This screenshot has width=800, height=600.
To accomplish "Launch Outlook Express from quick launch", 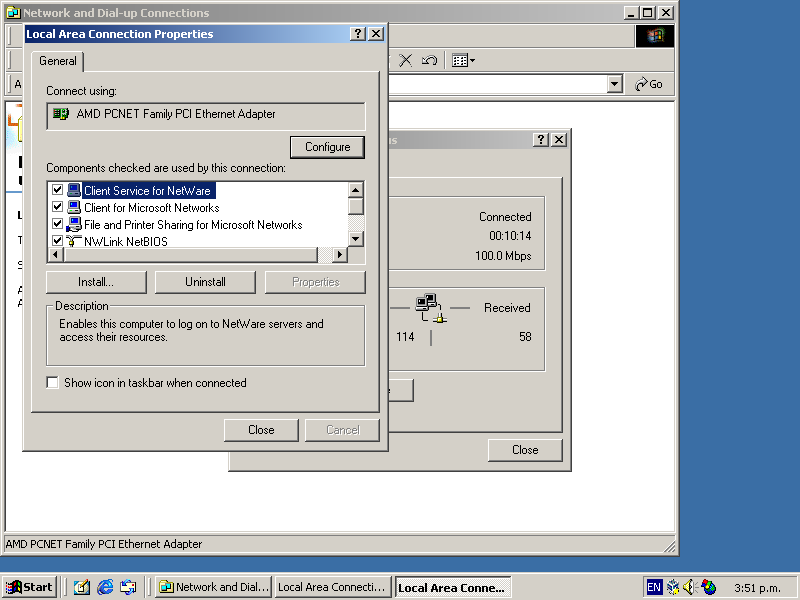I will pos(128,587).
